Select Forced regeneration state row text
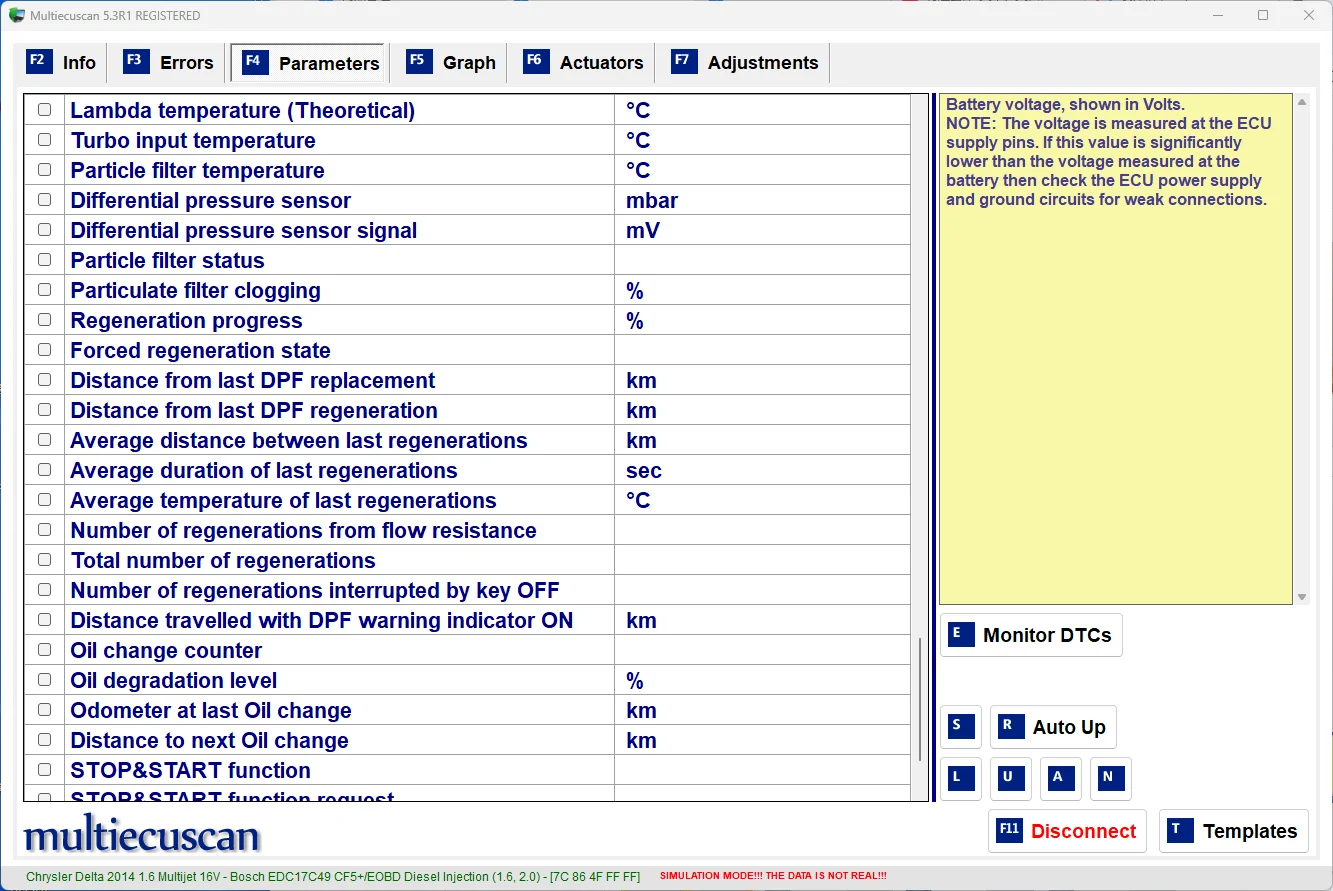 click(200, 351)
